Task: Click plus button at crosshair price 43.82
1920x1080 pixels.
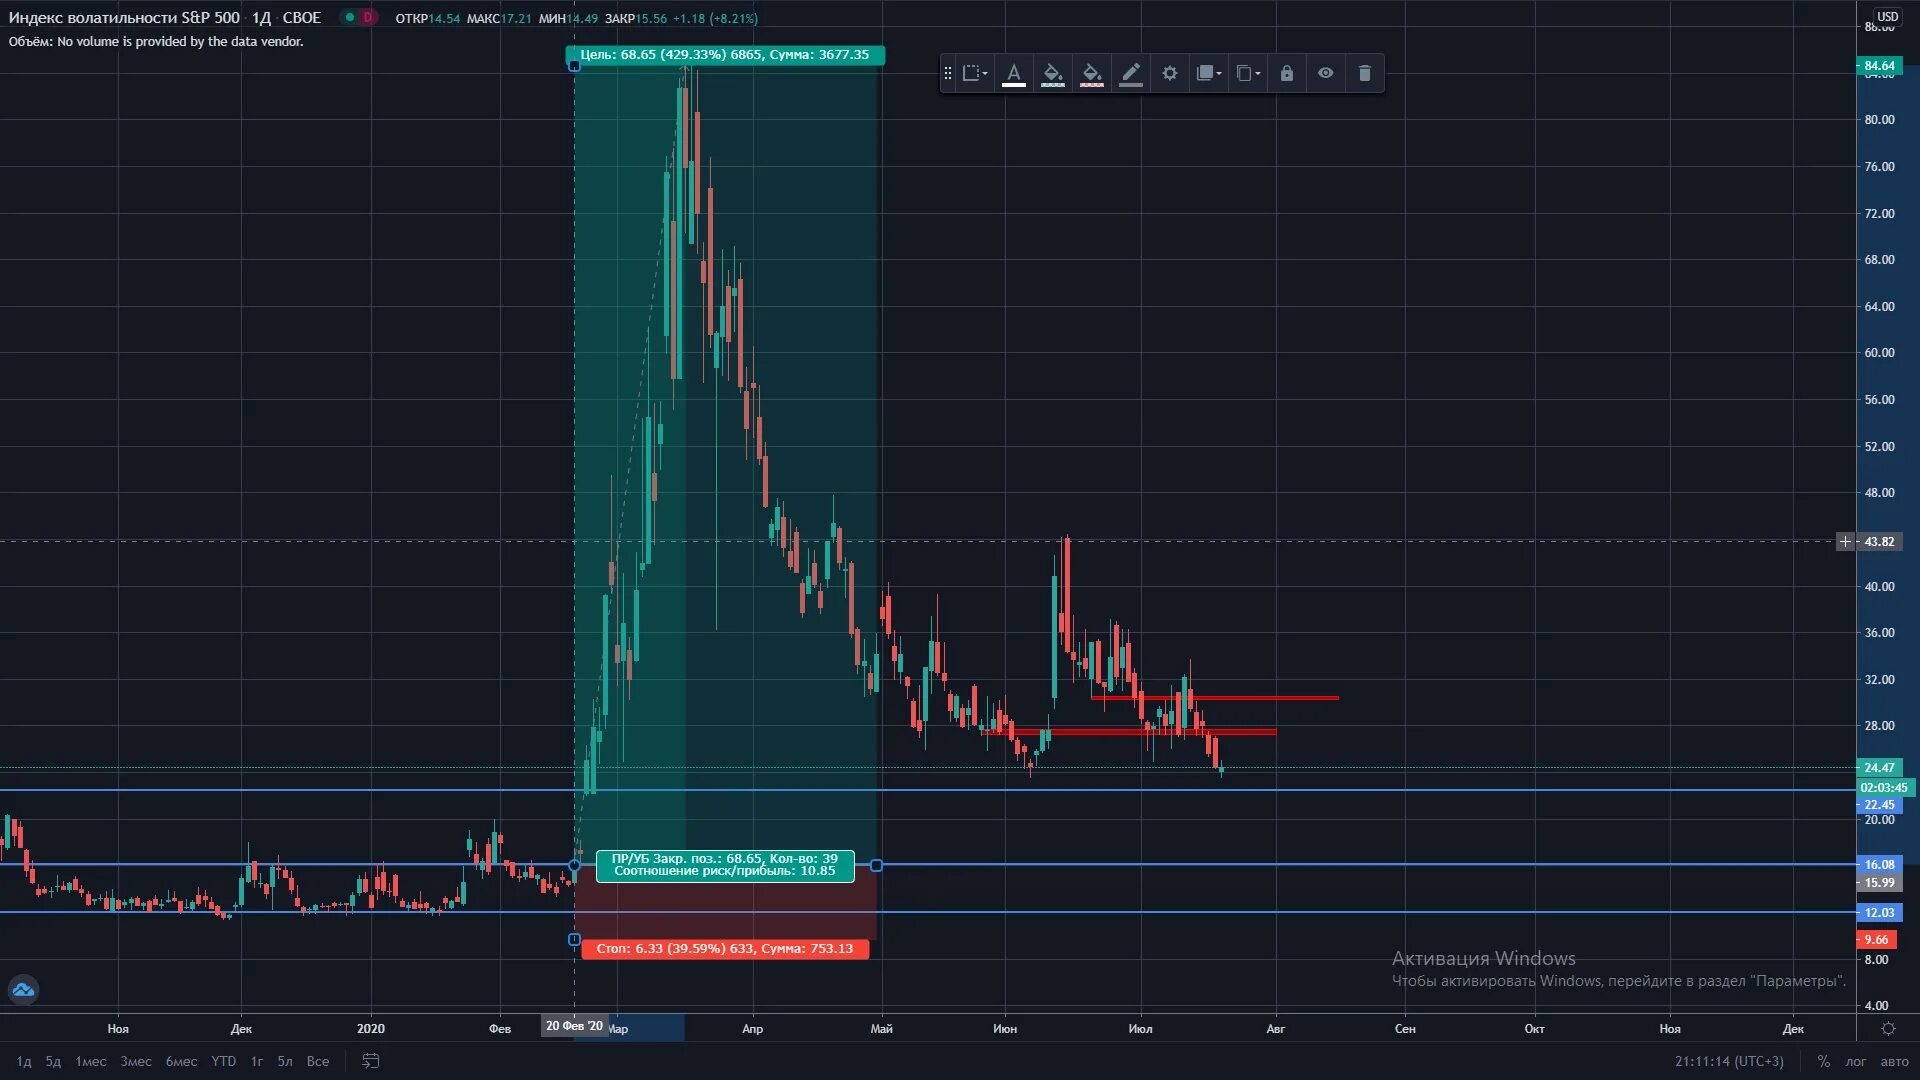Action: (x=1845, y=541)
